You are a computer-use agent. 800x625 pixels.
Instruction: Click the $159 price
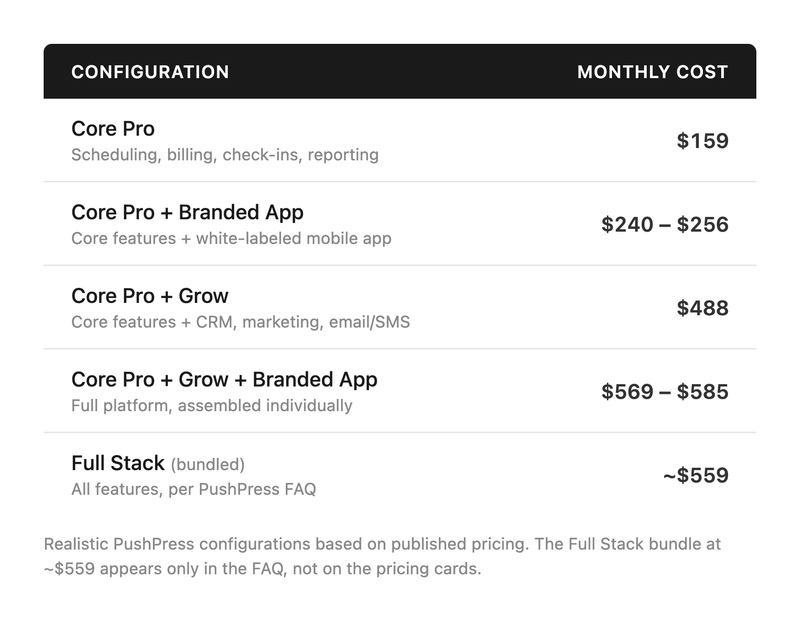point(702,141)
